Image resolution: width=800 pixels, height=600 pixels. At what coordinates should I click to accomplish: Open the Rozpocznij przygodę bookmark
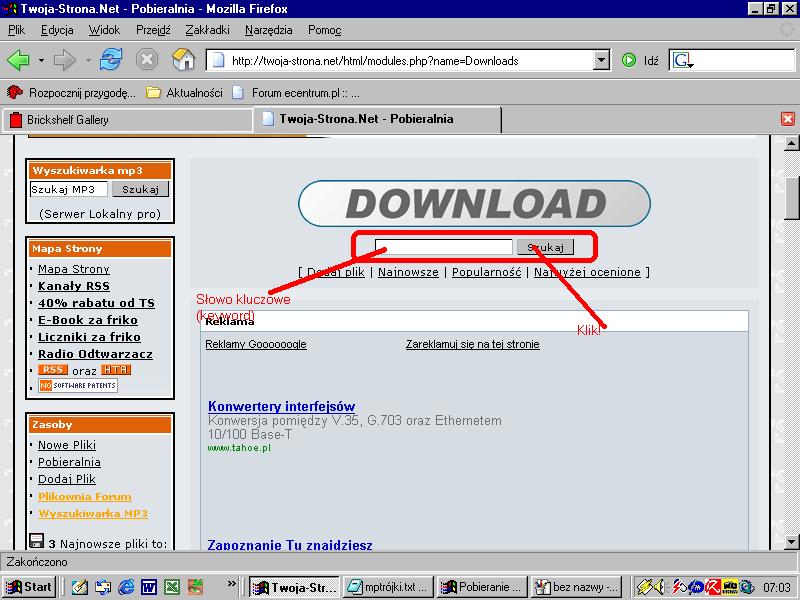[71, 93]
